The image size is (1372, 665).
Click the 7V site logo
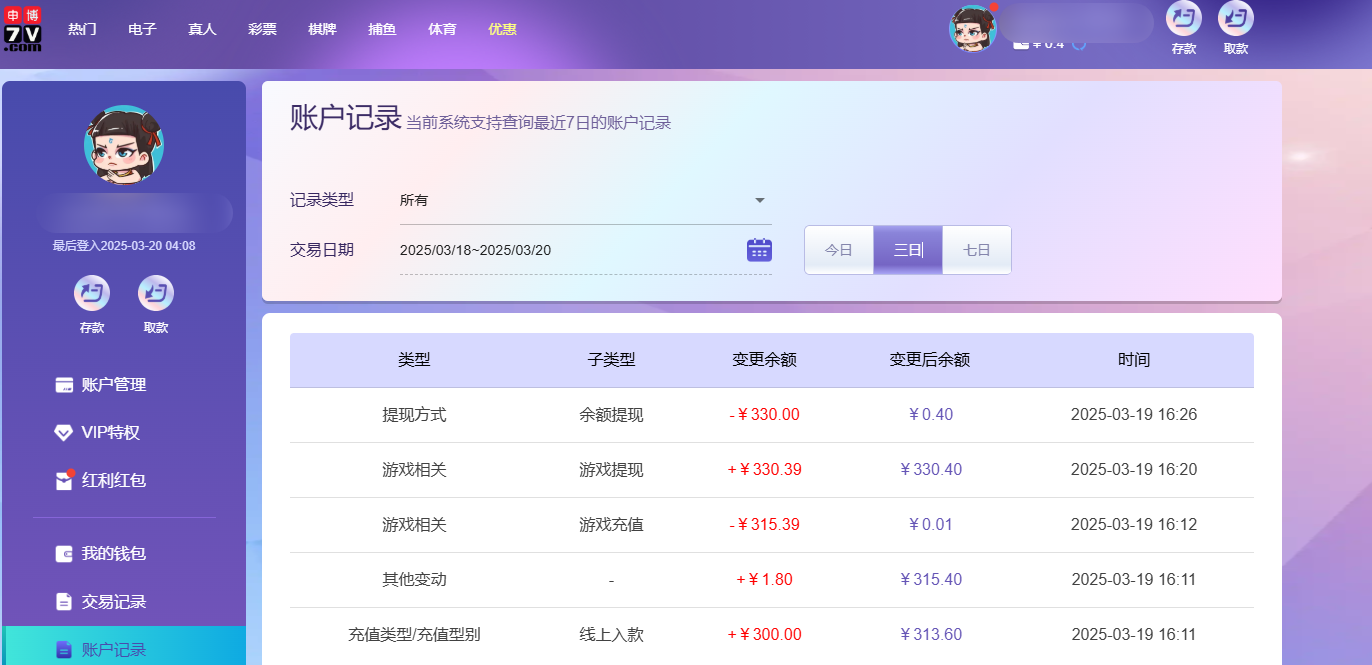23,29
